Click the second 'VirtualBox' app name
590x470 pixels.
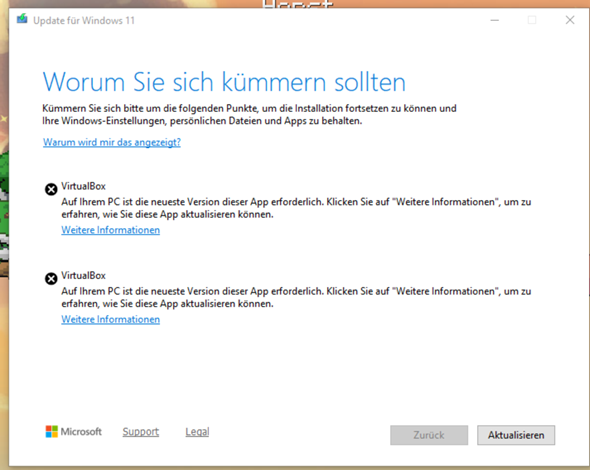point(84,275)
